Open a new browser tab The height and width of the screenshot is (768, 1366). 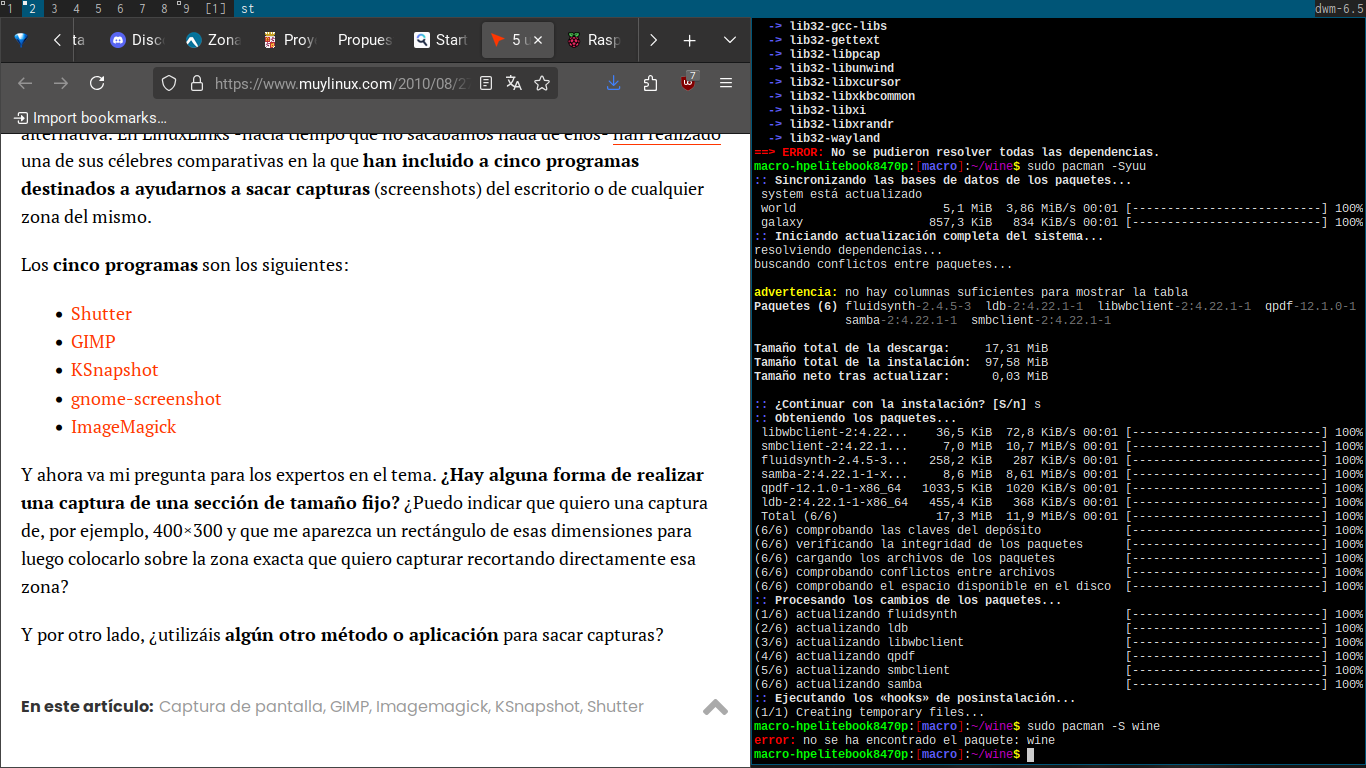pos(689,40)
